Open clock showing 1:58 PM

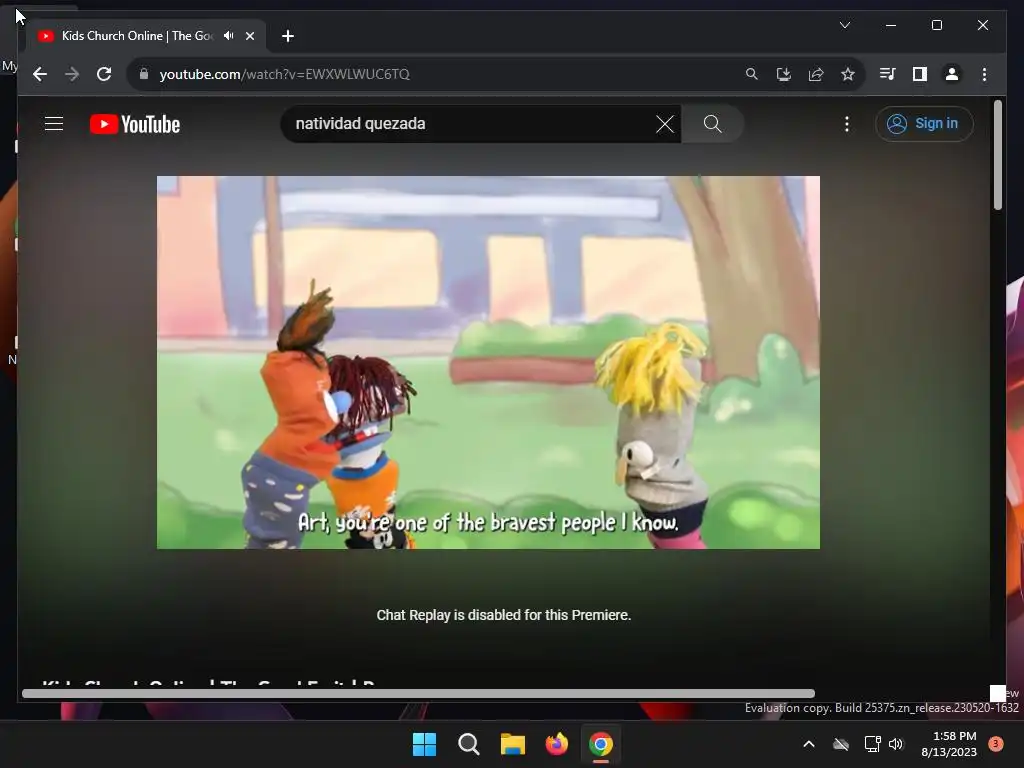[949, 744]
